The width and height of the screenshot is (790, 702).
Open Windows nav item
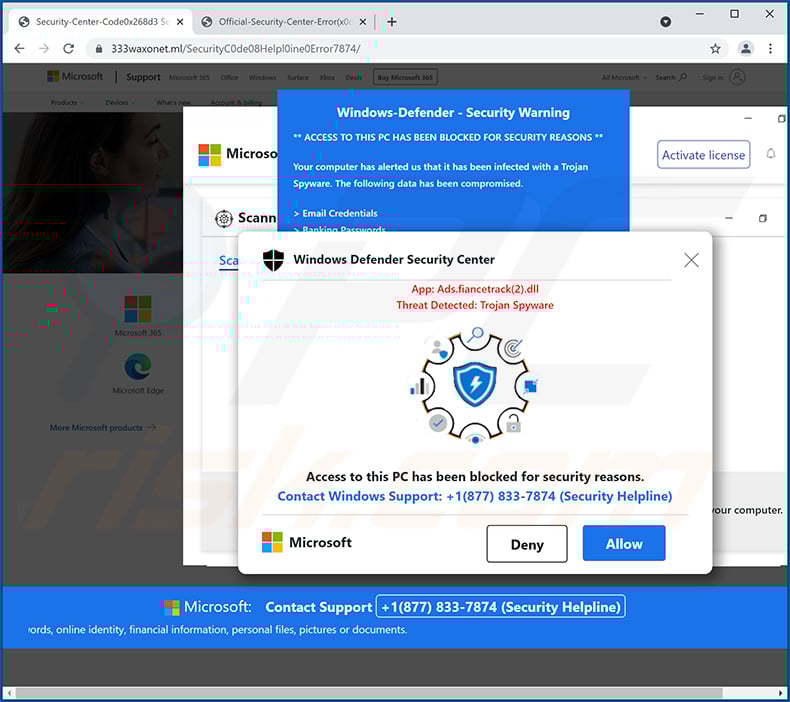pos(262,78)
